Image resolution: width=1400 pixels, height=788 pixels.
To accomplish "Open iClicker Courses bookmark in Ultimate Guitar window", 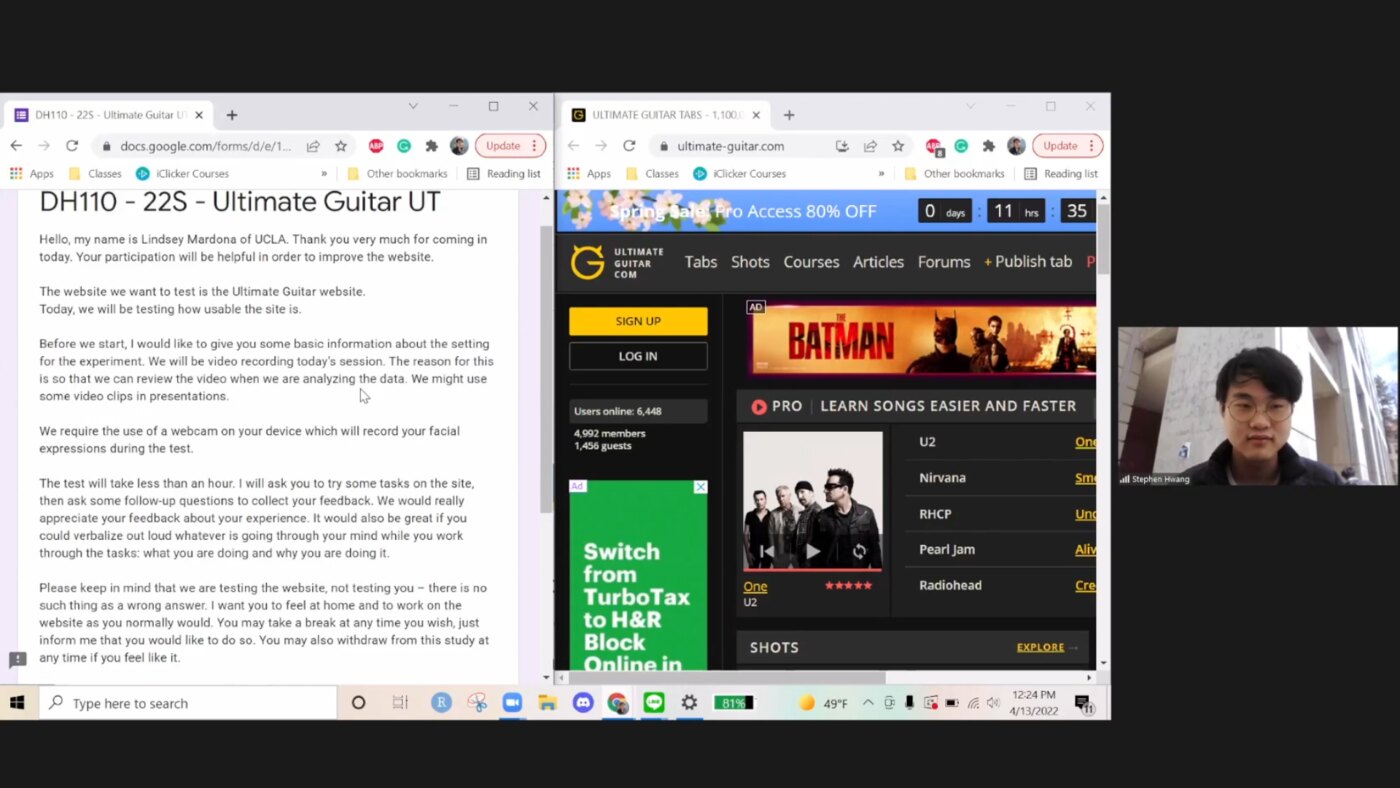I will [740, 174].
